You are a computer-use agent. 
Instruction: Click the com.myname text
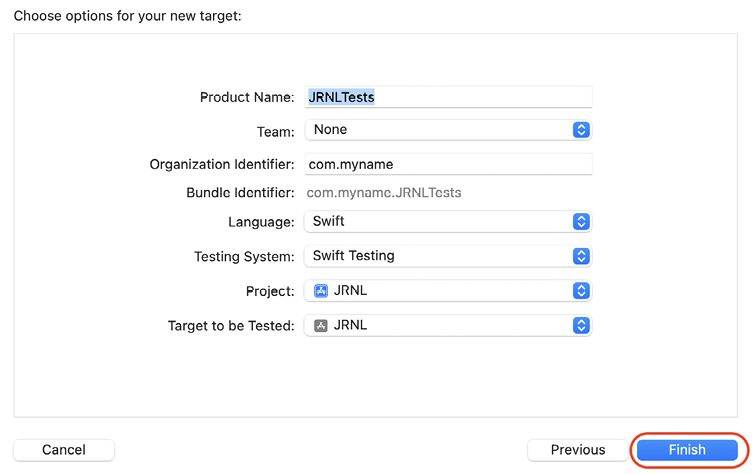[351, 165]
